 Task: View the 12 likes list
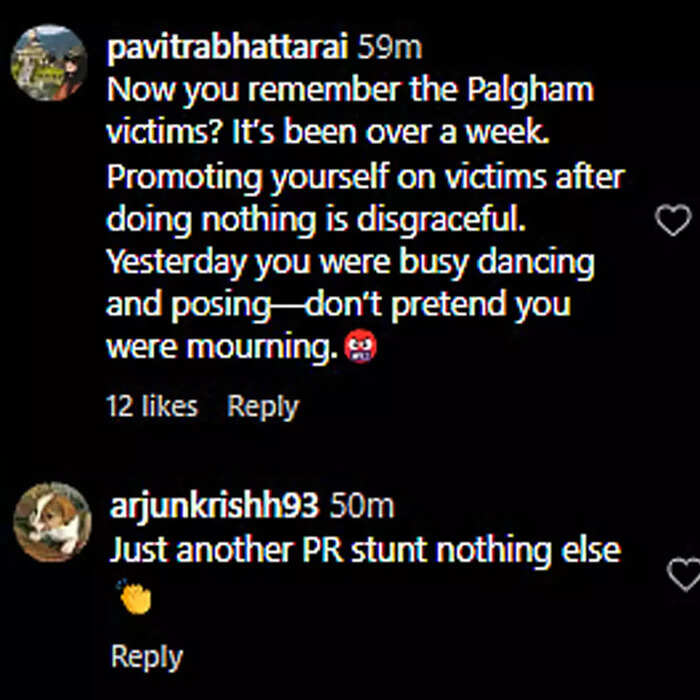pos(152,407)
